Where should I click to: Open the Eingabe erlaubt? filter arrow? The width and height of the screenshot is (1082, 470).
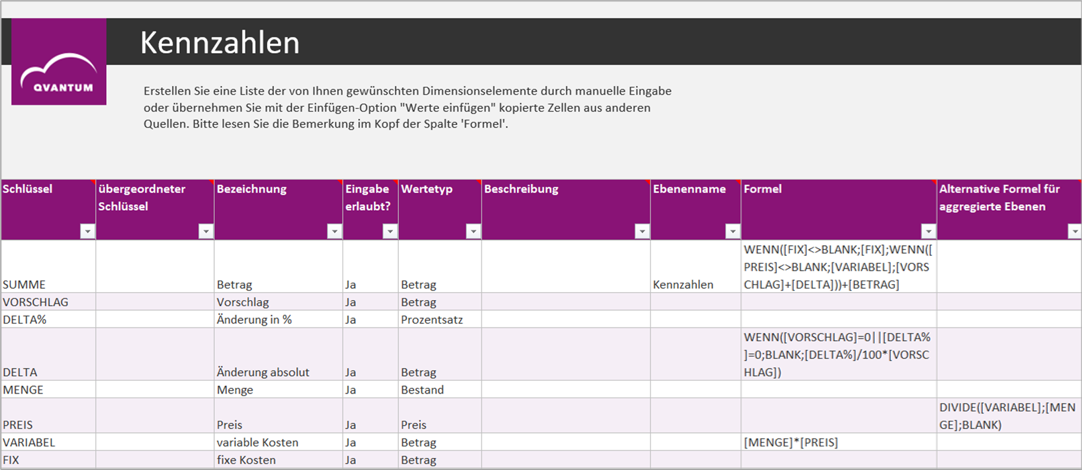389,231
